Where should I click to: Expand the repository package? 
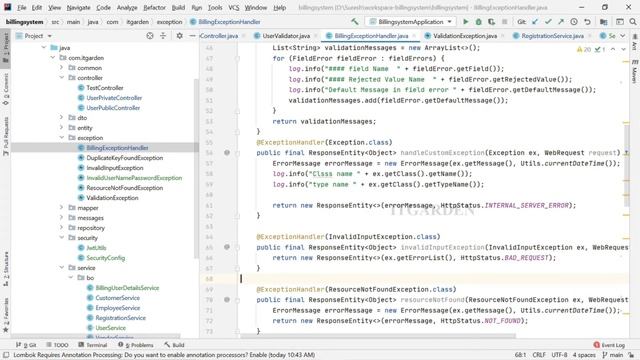[62, 228]
